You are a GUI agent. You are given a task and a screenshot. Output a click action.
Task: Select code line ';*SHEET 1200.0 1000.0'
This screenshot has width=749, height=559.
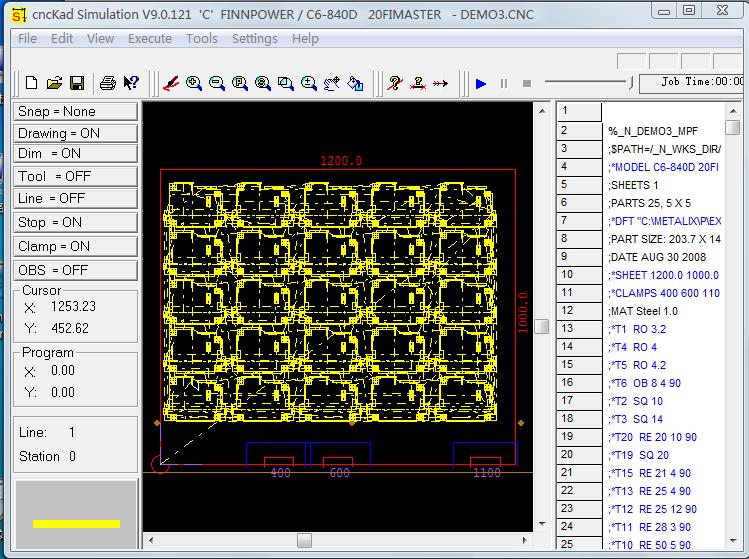coord(663,275)
